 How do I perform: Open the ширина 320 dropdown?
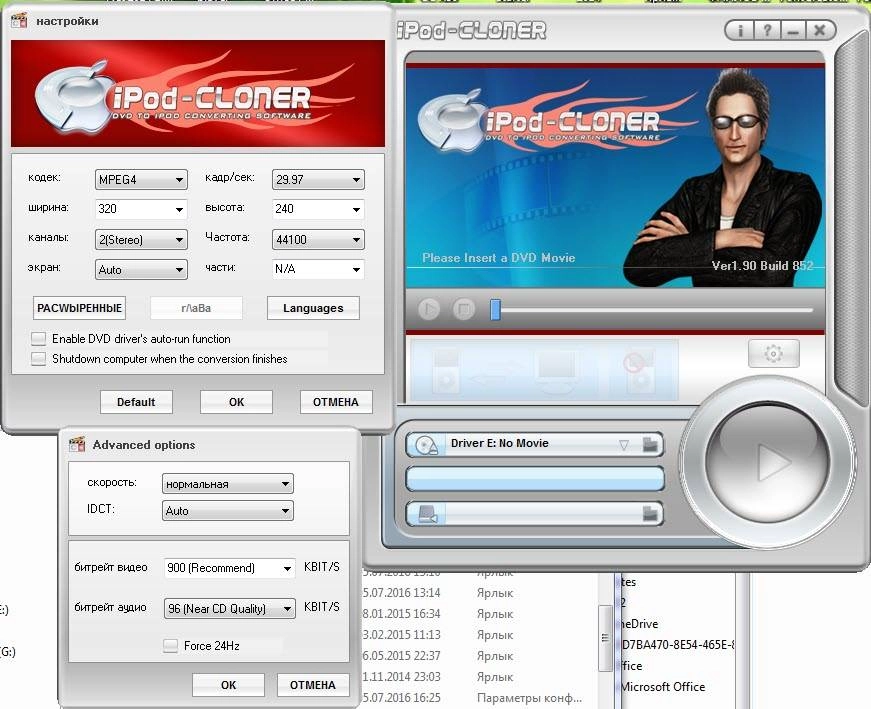coord(141,209)
